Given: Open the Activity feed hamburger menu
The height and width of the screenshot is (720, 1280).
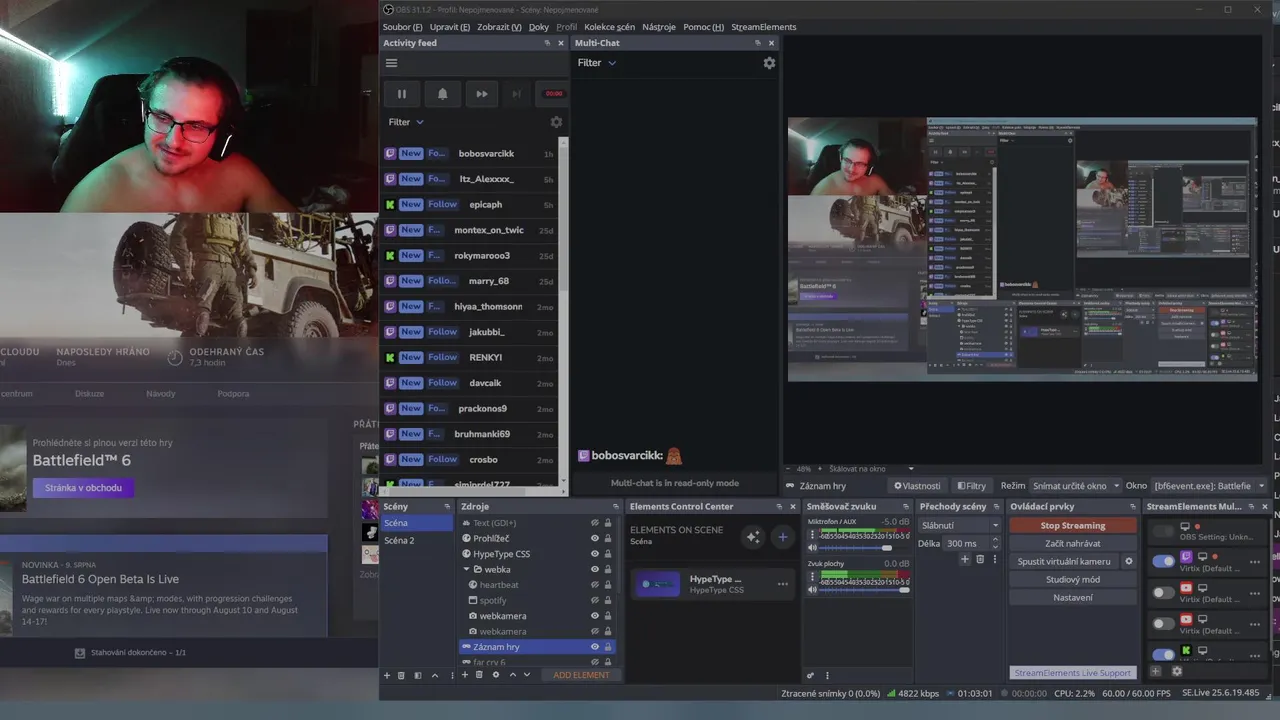Looking at the screenshot, I should [x=391, y=63].
